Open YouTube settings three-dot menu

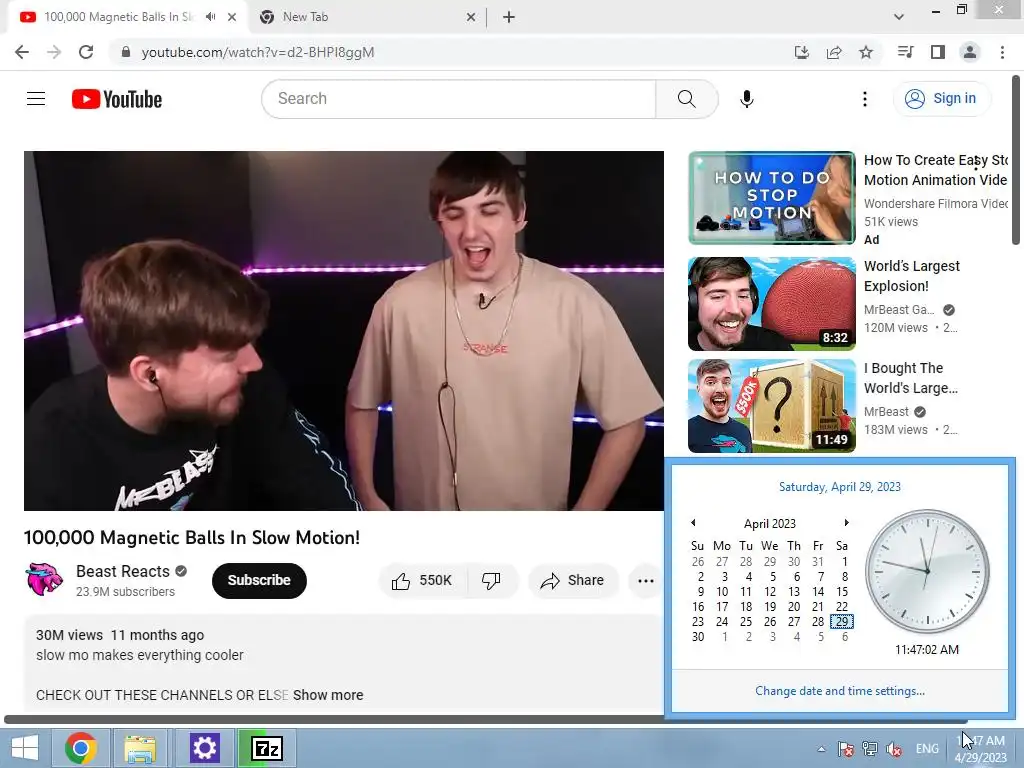coord(865,99)
